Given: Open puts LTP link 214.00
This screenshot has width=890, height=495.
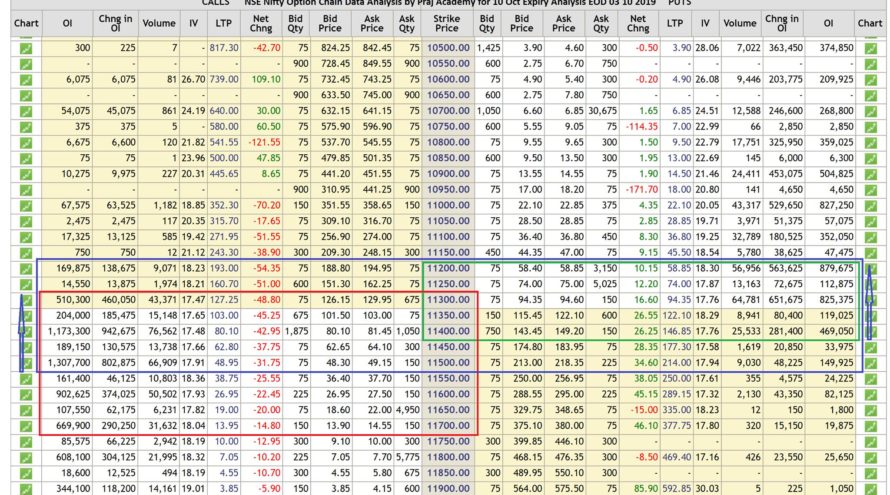Looking at the screenshot, I should [x=677, y=363].
